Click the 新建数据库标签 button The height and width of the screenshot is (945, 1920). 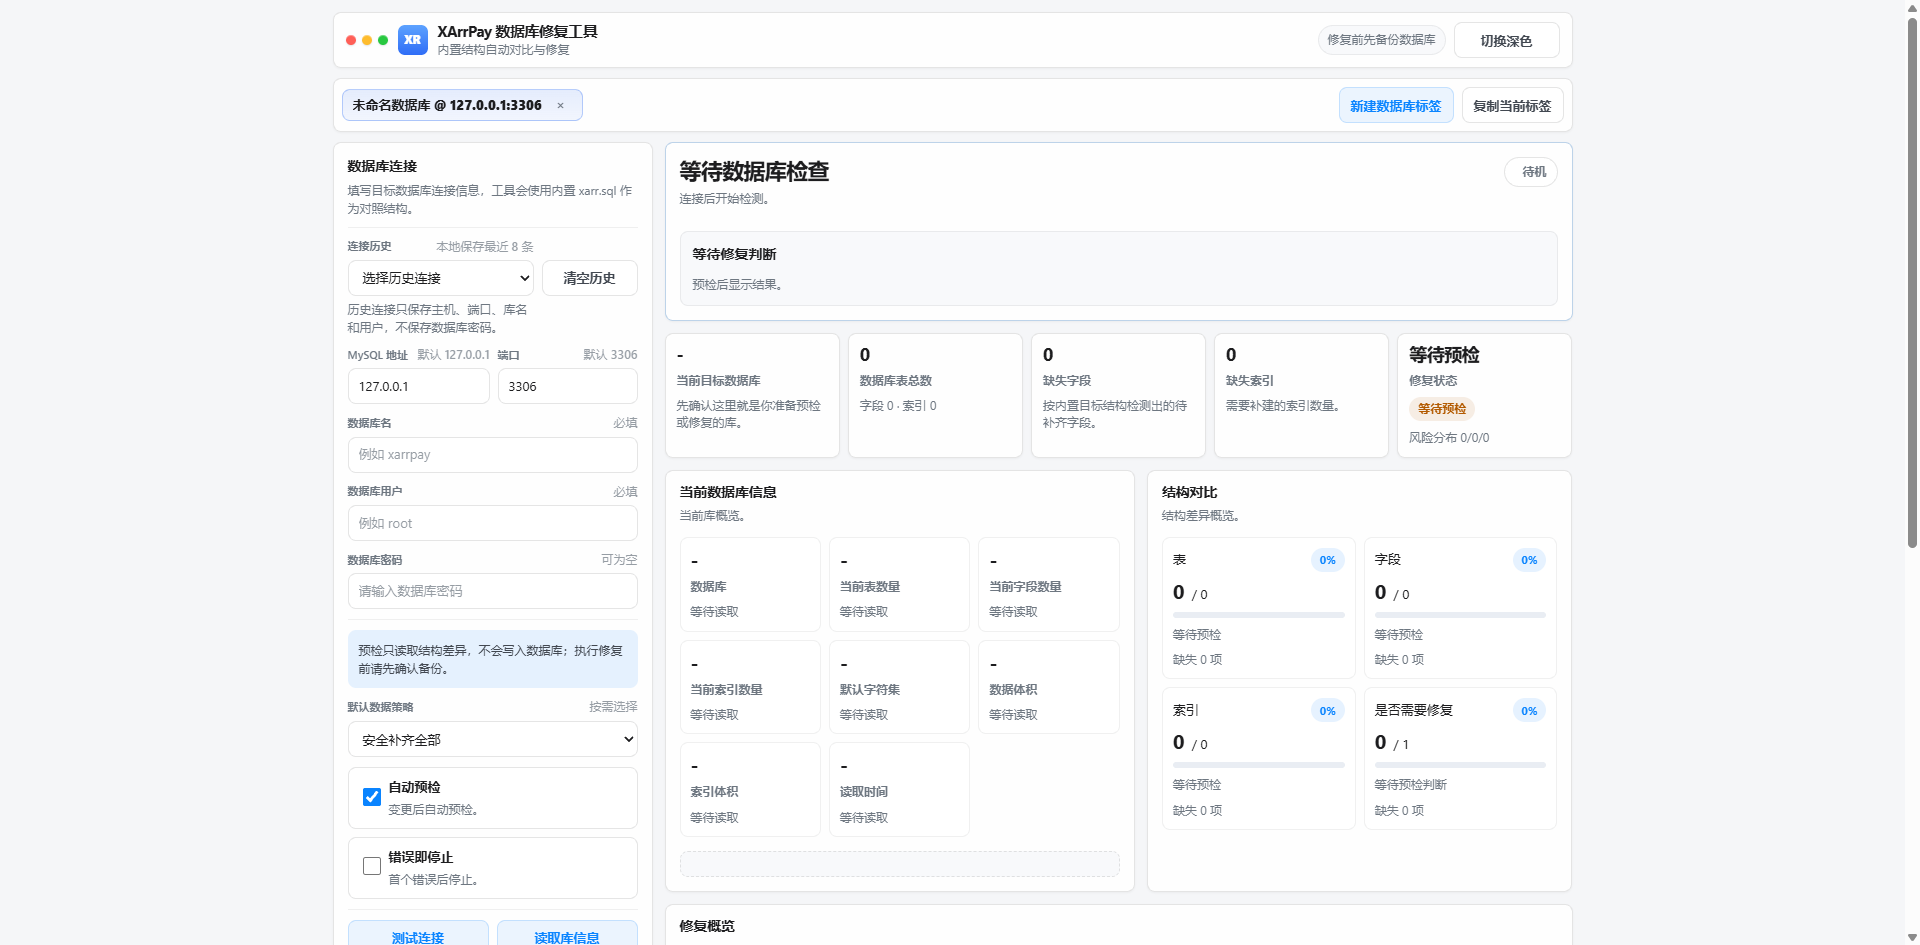point(1395,105)
